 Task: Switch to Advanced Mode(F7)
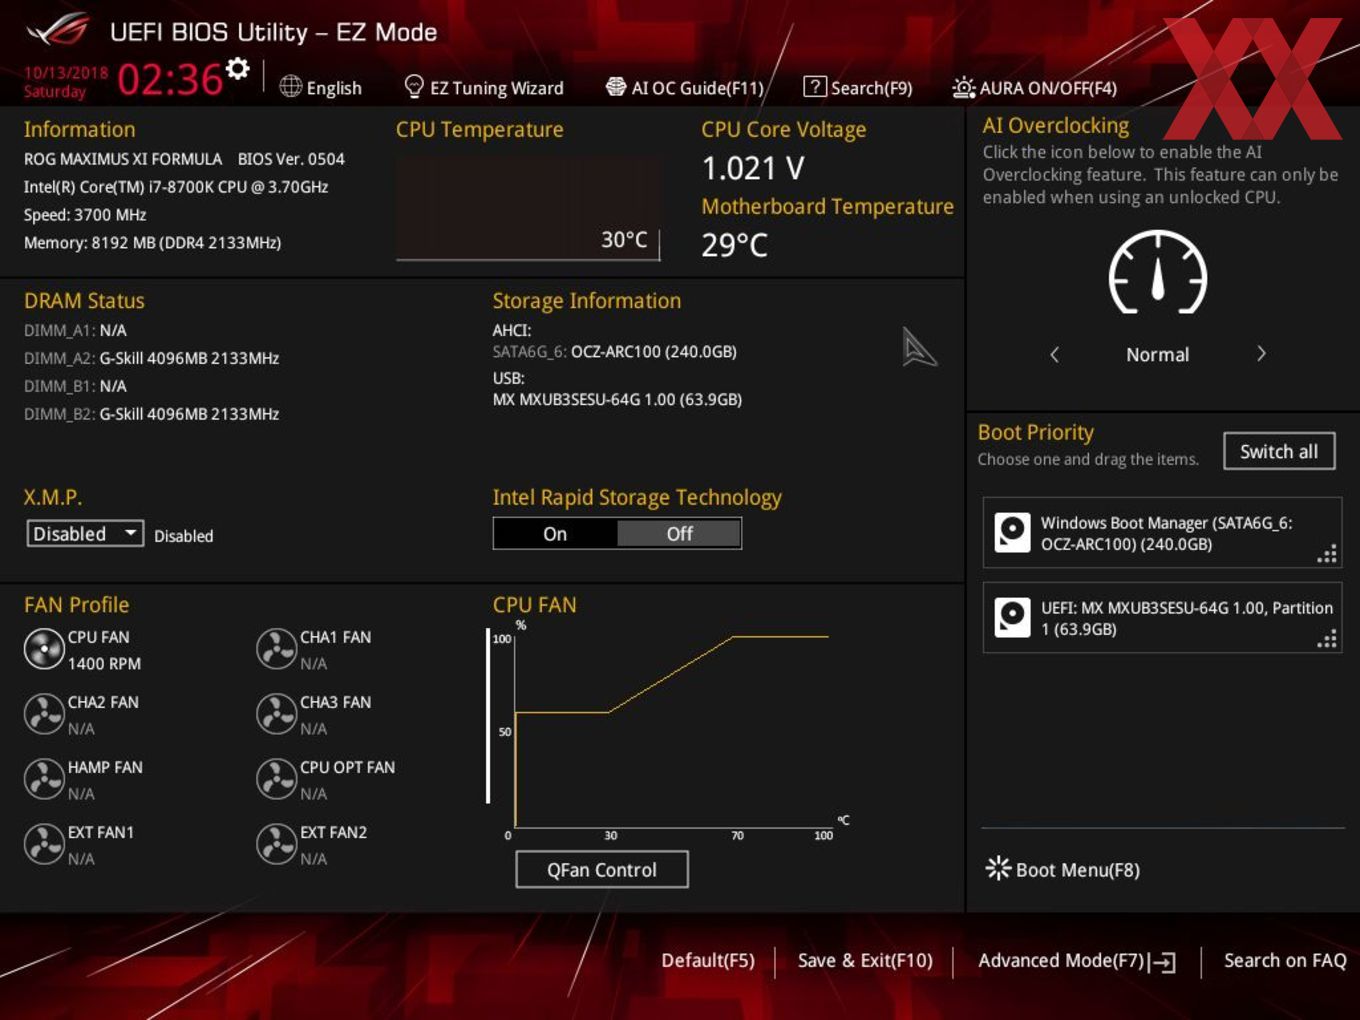(1061, 960)
